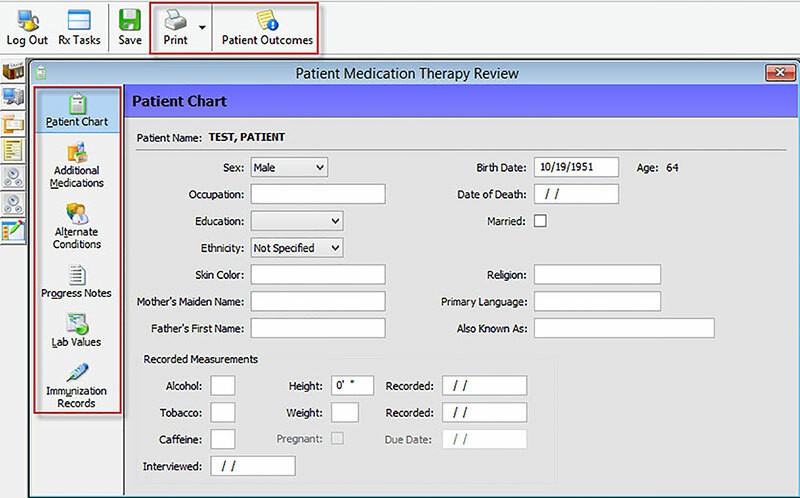Open Lab Values in the sidebar
The width and height of the screenshot is (800, 498).
[78, 329]
